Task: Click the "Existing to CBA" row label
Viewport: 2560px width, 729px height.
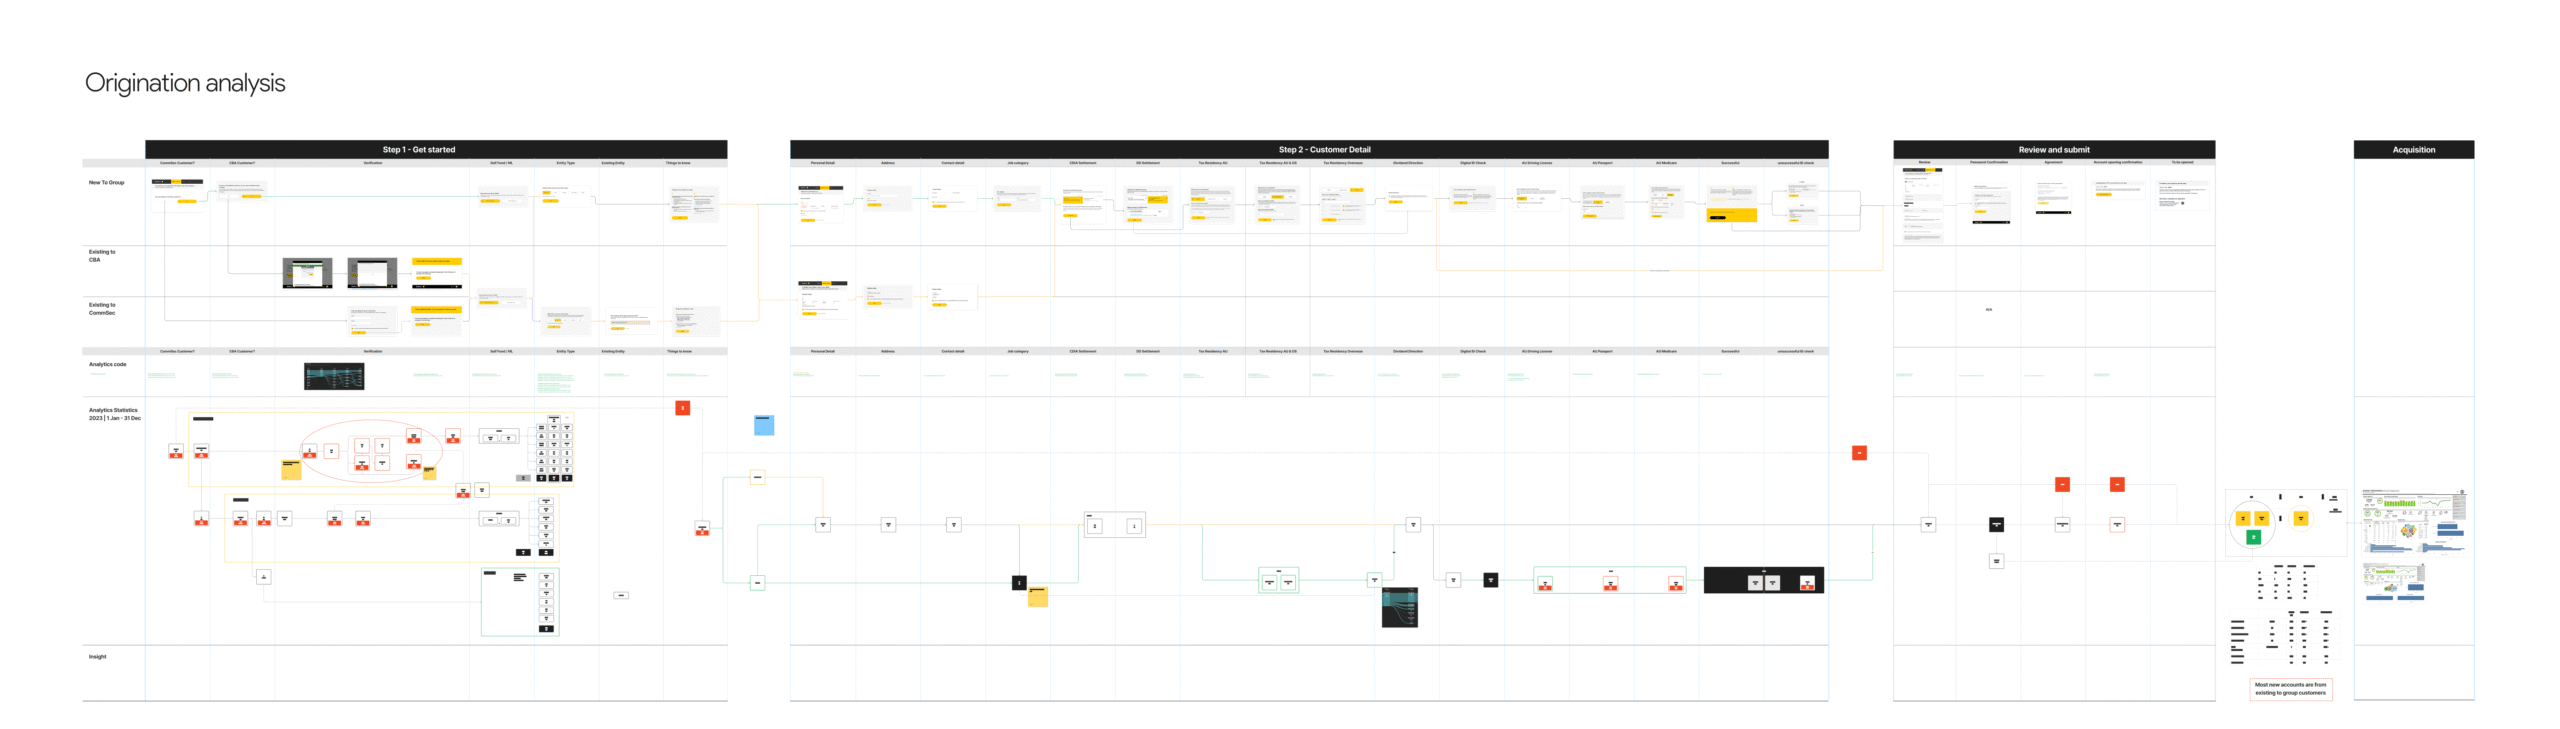Action: pos(101,256)
